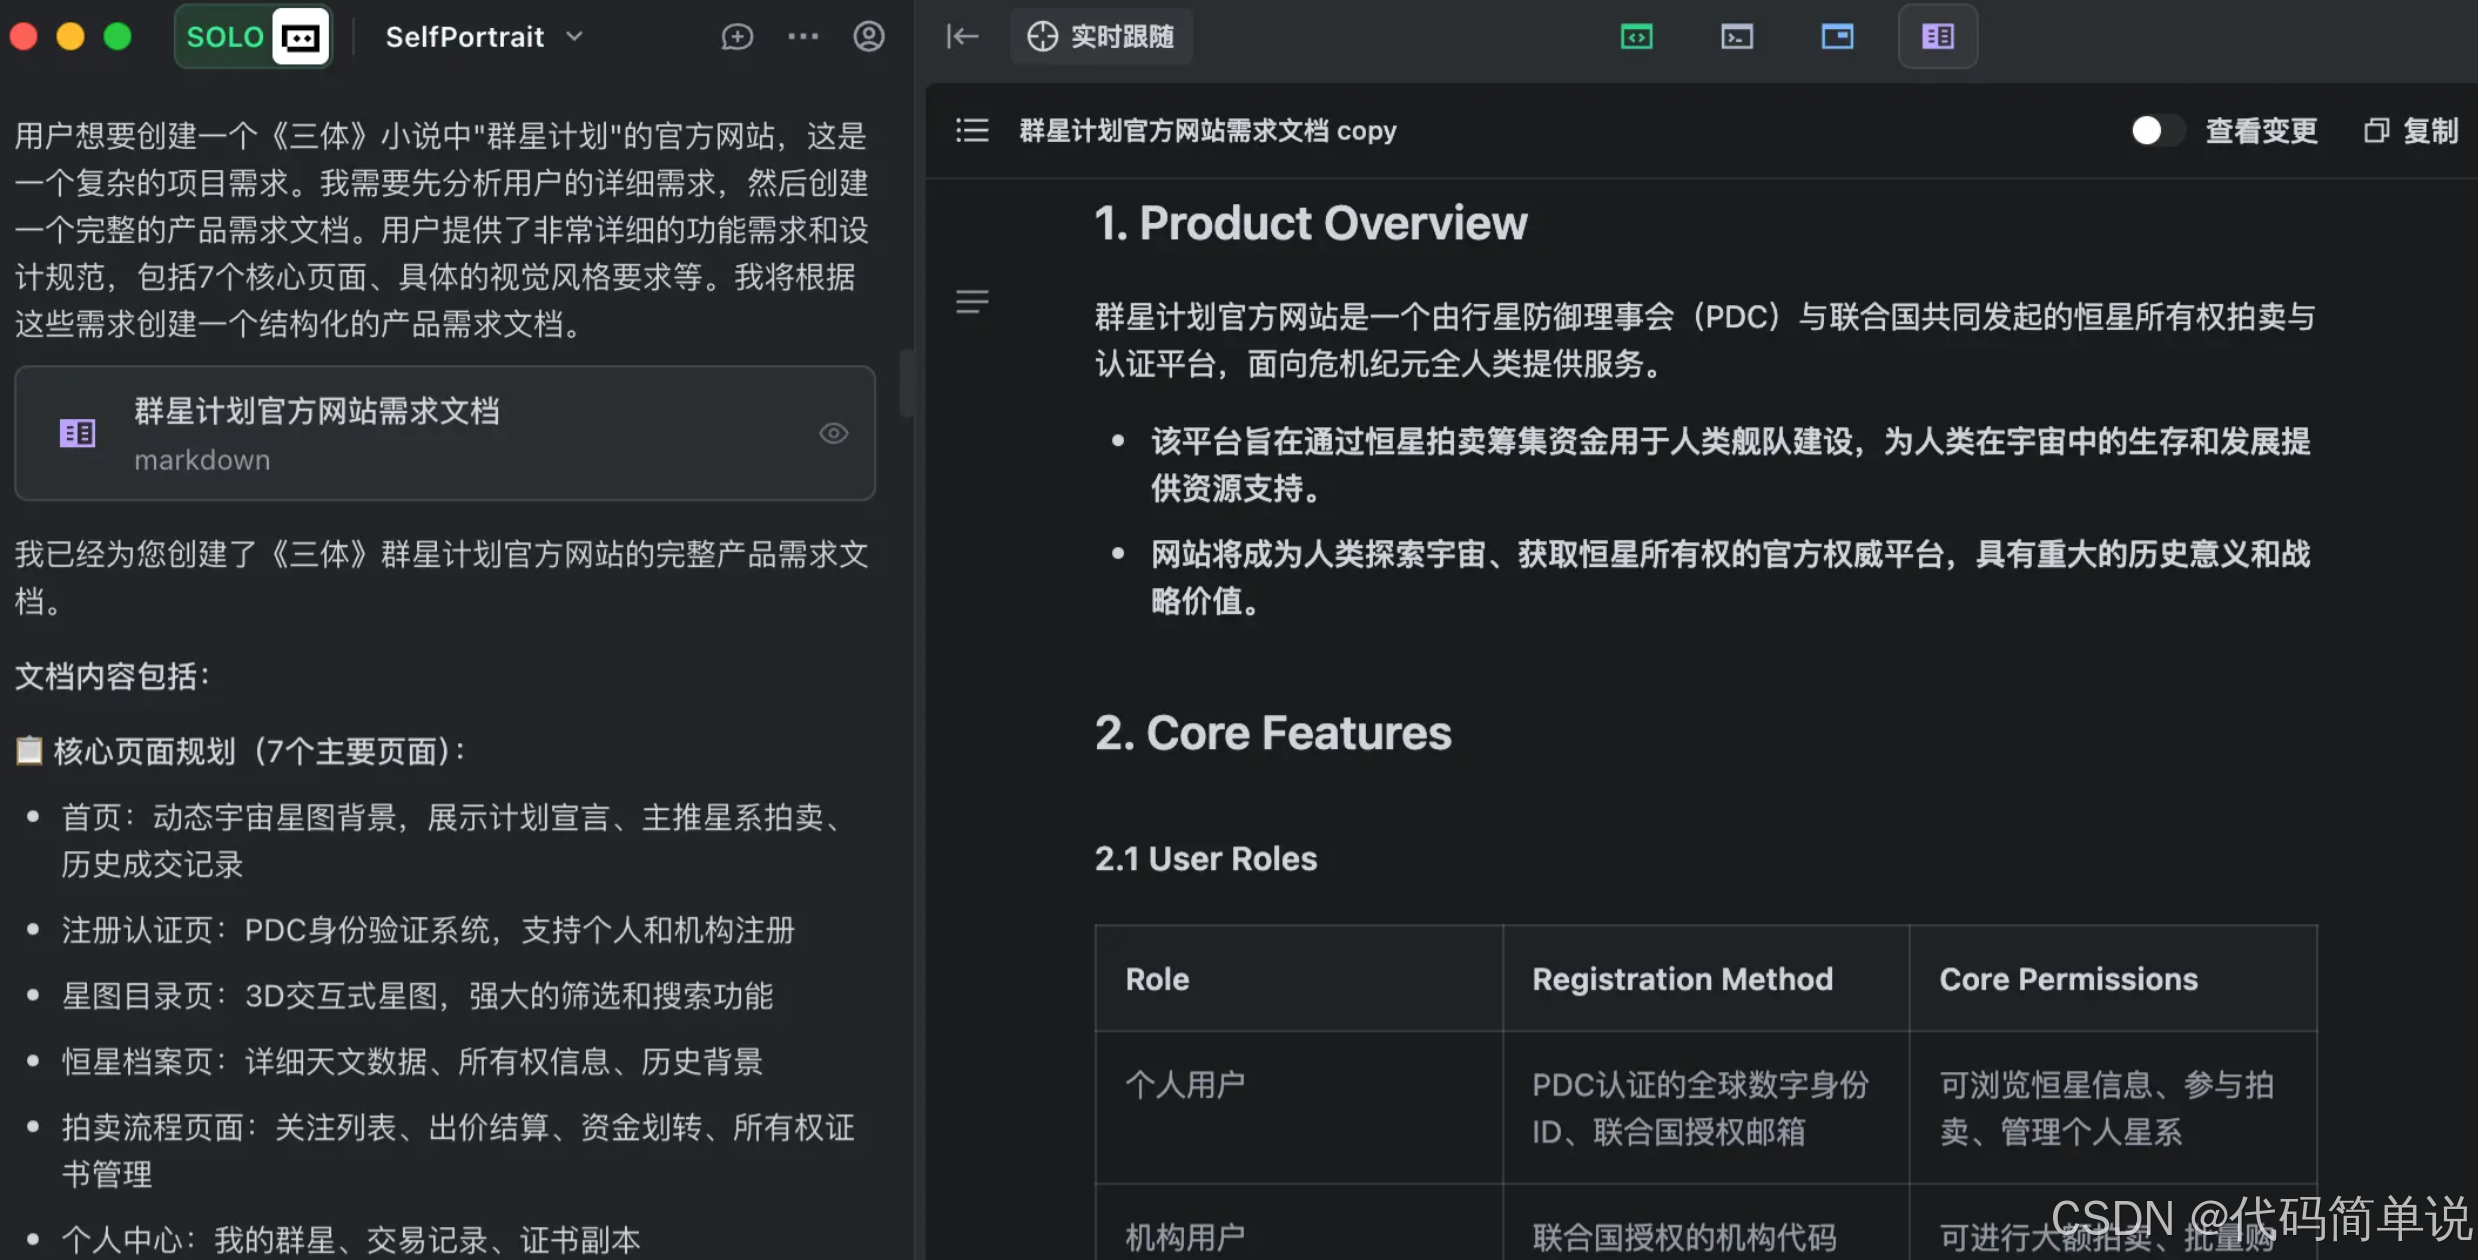Click eye icon on 群星计划官方网站需求文档 card
This screenshot has width=2478, height=1260.
(x=833, y=433)
